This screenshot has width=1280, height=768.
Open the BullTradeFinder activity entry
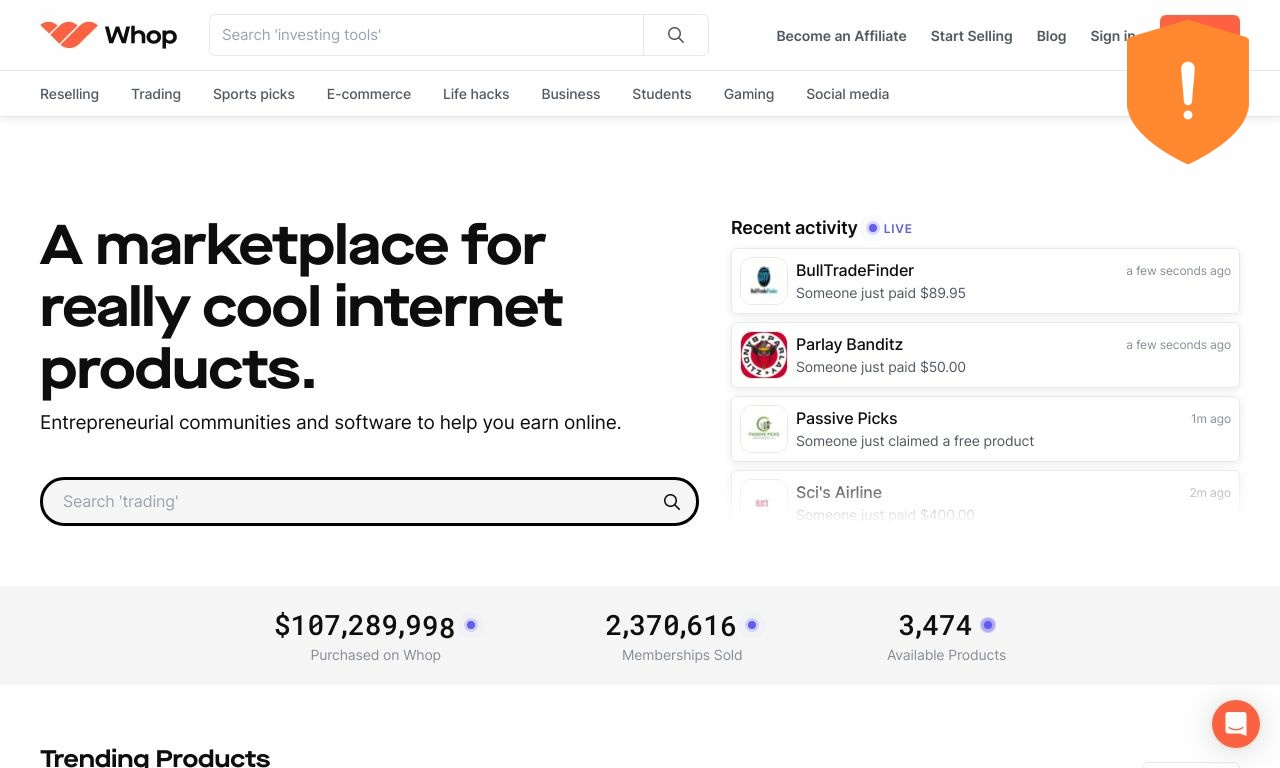985,281
